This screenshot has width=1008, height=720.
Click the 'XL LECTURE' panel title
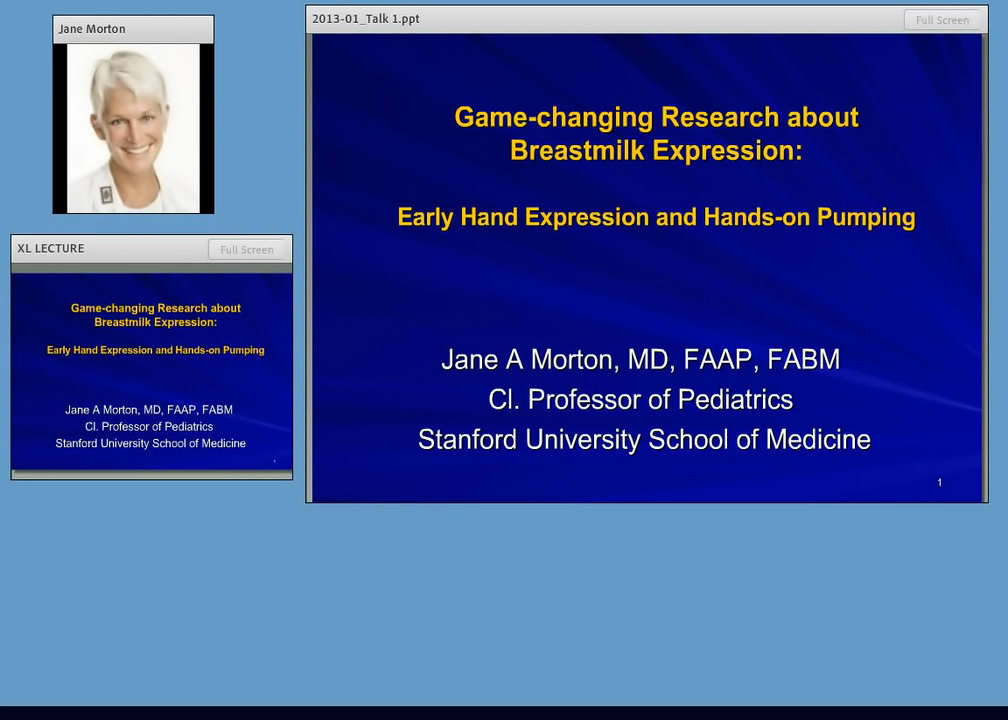pos(51,248)
